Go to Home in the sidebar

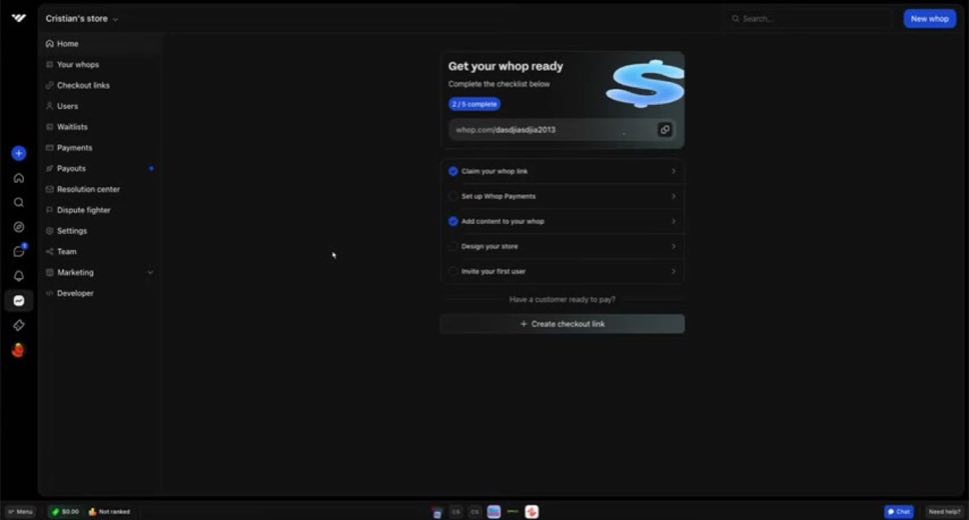[x=100, y=44]
